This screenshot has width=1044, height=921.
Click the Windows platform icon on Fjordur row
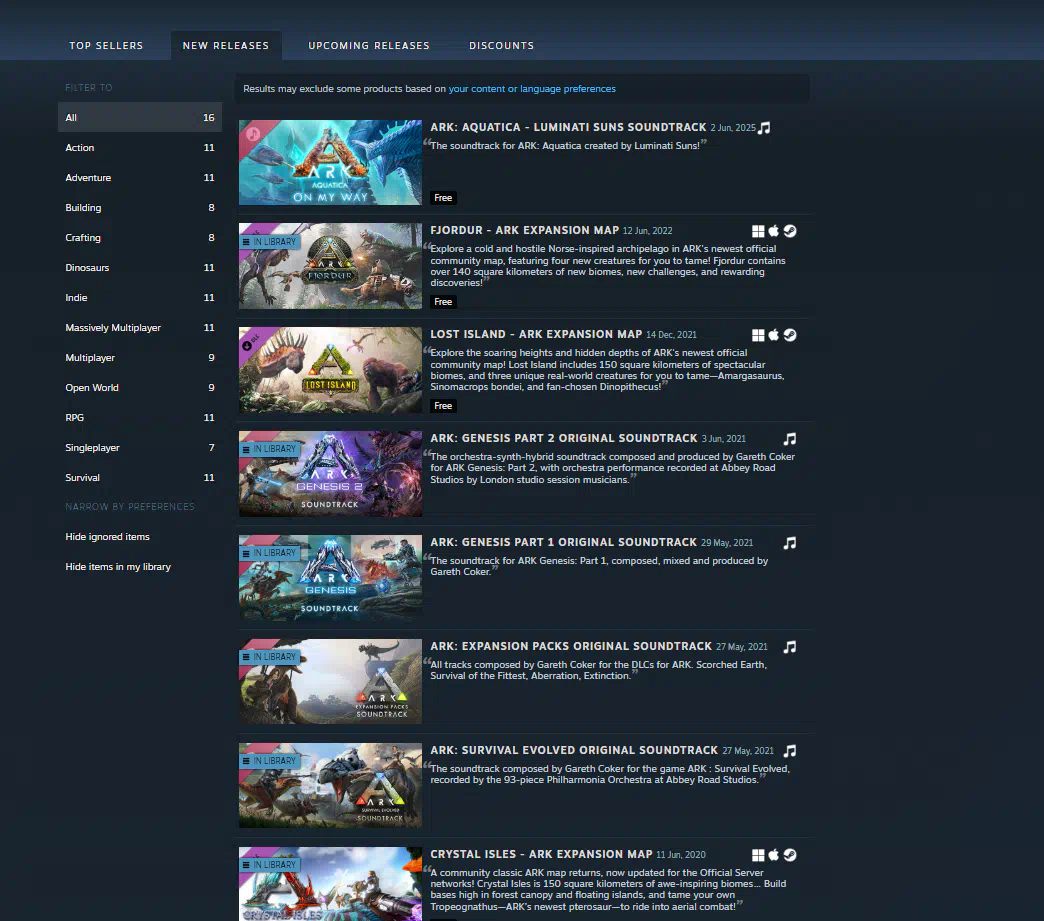tap(758, 231)
